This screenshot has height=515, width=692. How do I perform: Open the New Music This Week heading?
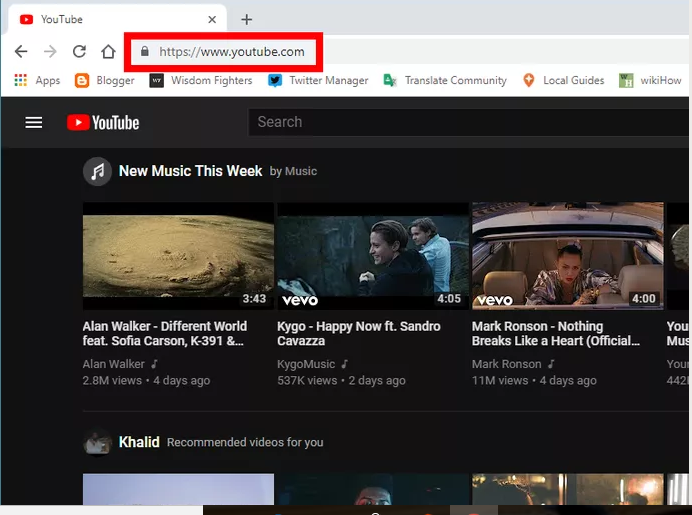(190, 171)
